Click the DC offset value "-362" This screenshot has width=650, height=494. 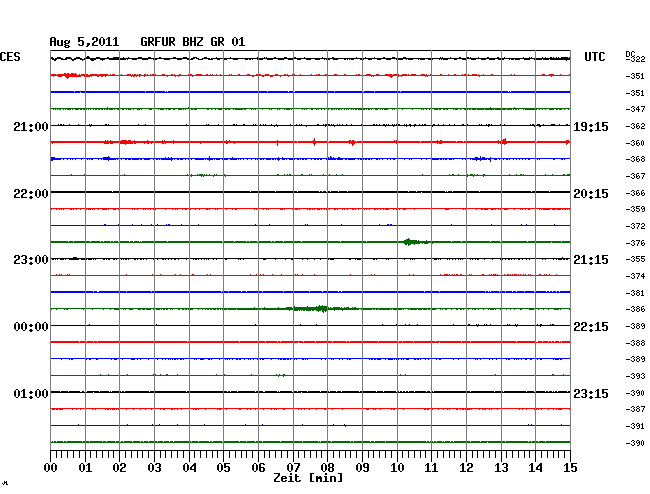[635, 126]
